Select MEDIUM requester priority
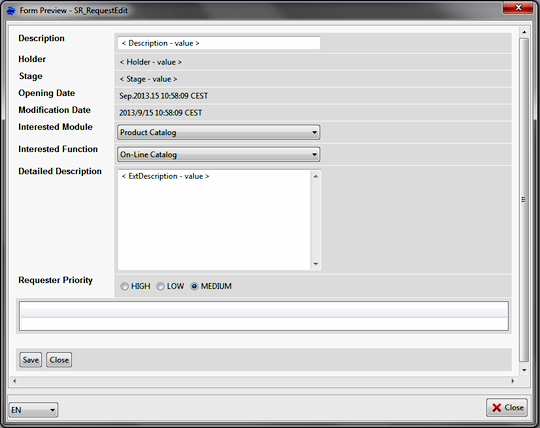This screenshot has height=428, width=540. click(x=194, y=286)
